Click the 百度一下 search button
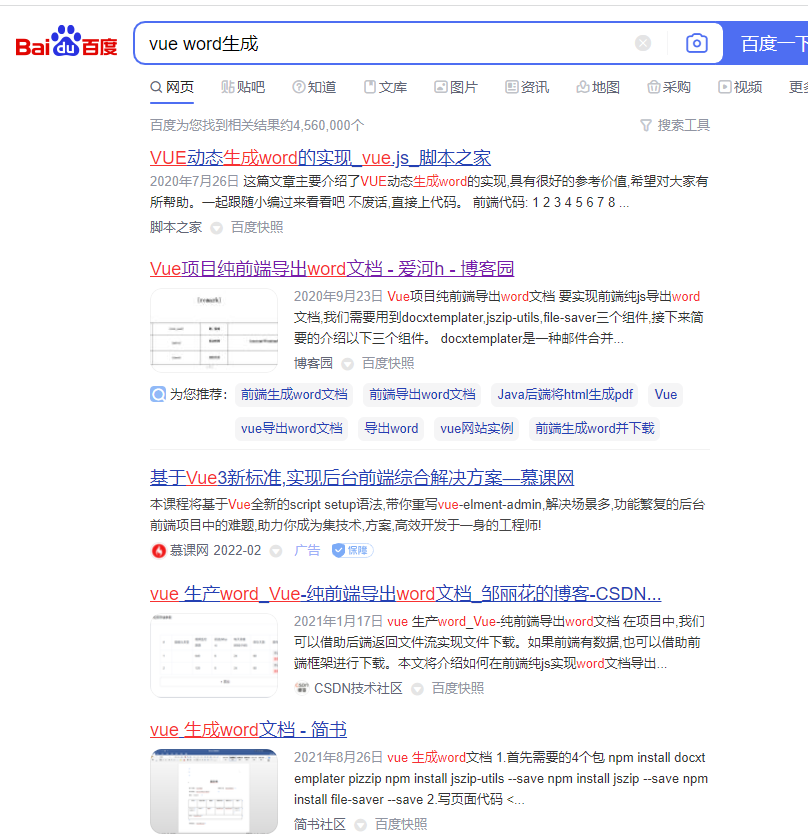Viewport: 808px width, 834px height. [x=766, y=43]
